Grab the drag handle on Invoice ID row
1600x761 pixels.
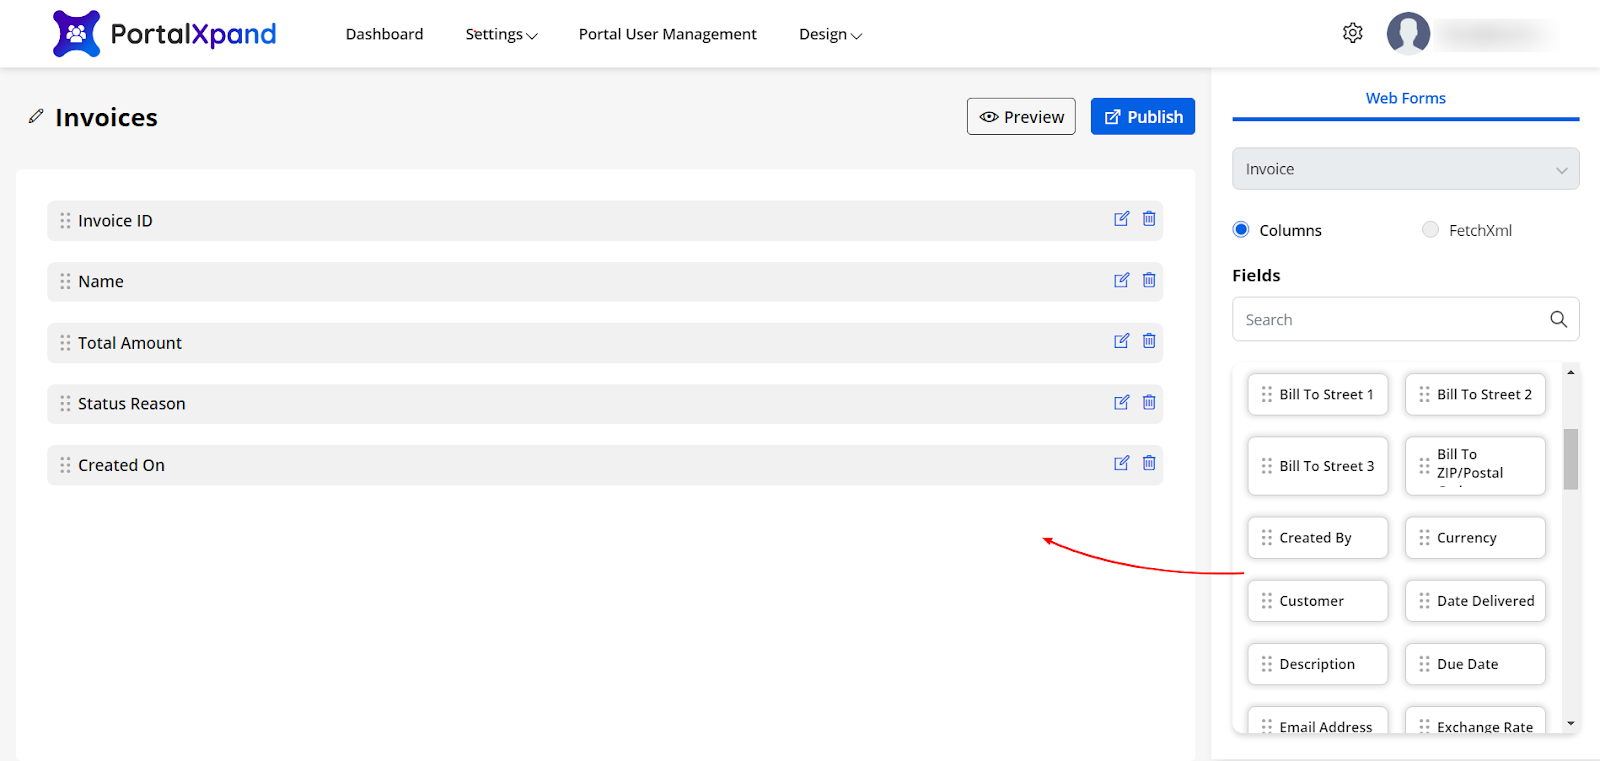(65, 220)
